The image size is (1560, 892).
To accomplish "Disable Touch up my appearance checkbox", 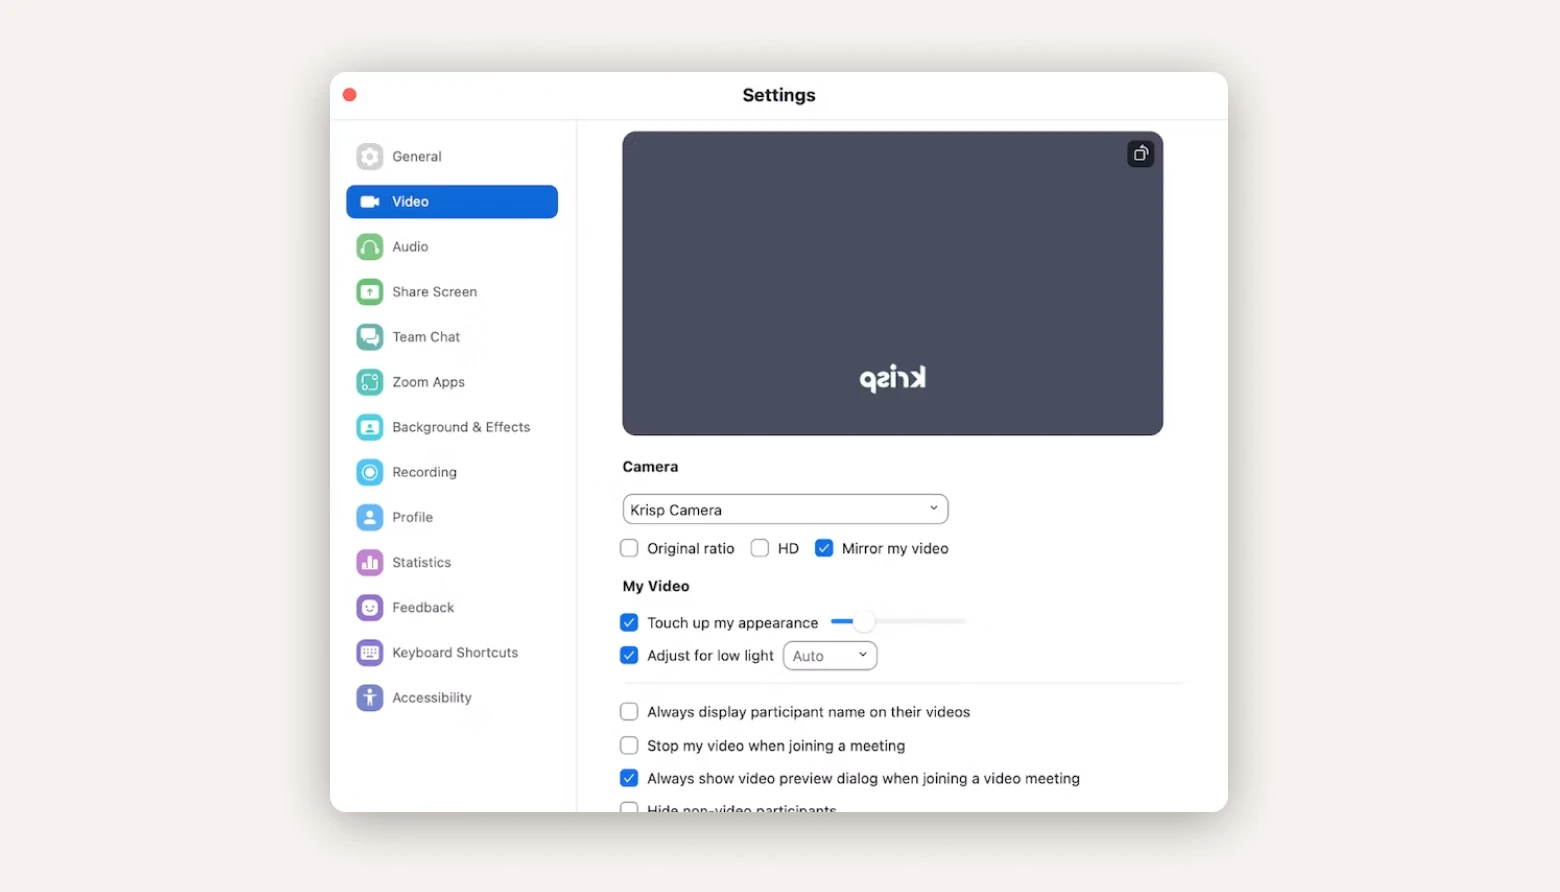I will click(629, 622).
